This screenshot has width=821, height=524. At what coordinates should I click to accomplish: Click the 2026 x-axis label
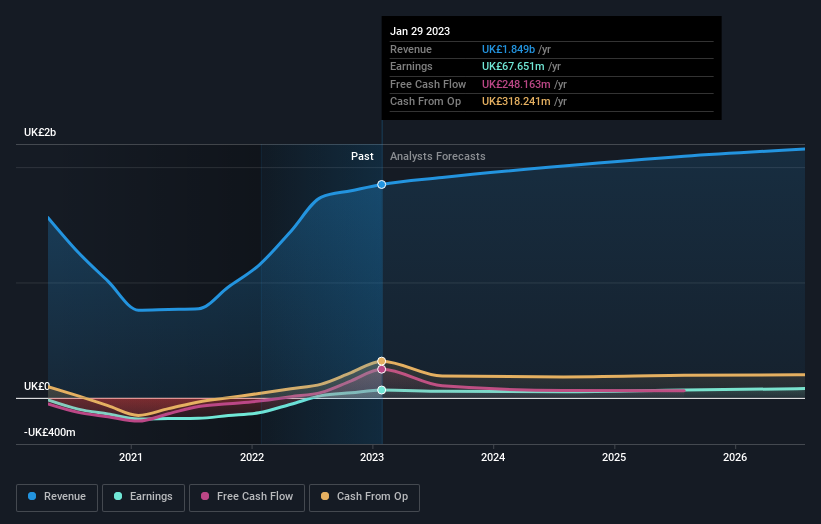pos(735,458)
